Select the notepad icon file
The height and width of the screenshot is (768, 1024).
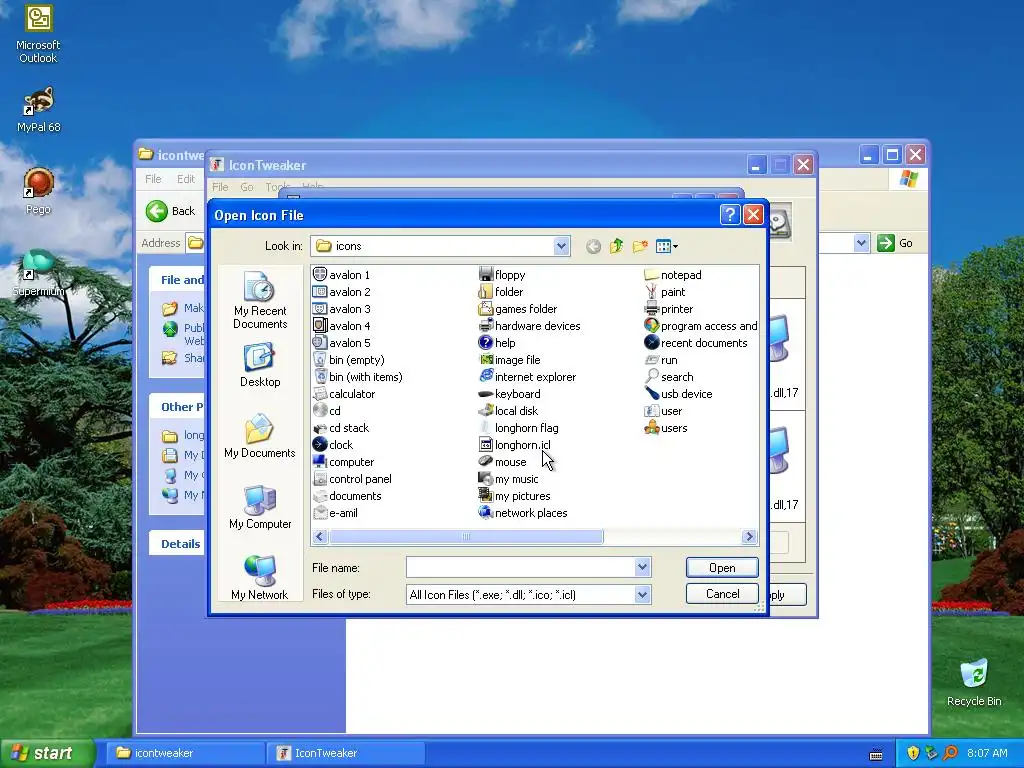coord(673,275)
